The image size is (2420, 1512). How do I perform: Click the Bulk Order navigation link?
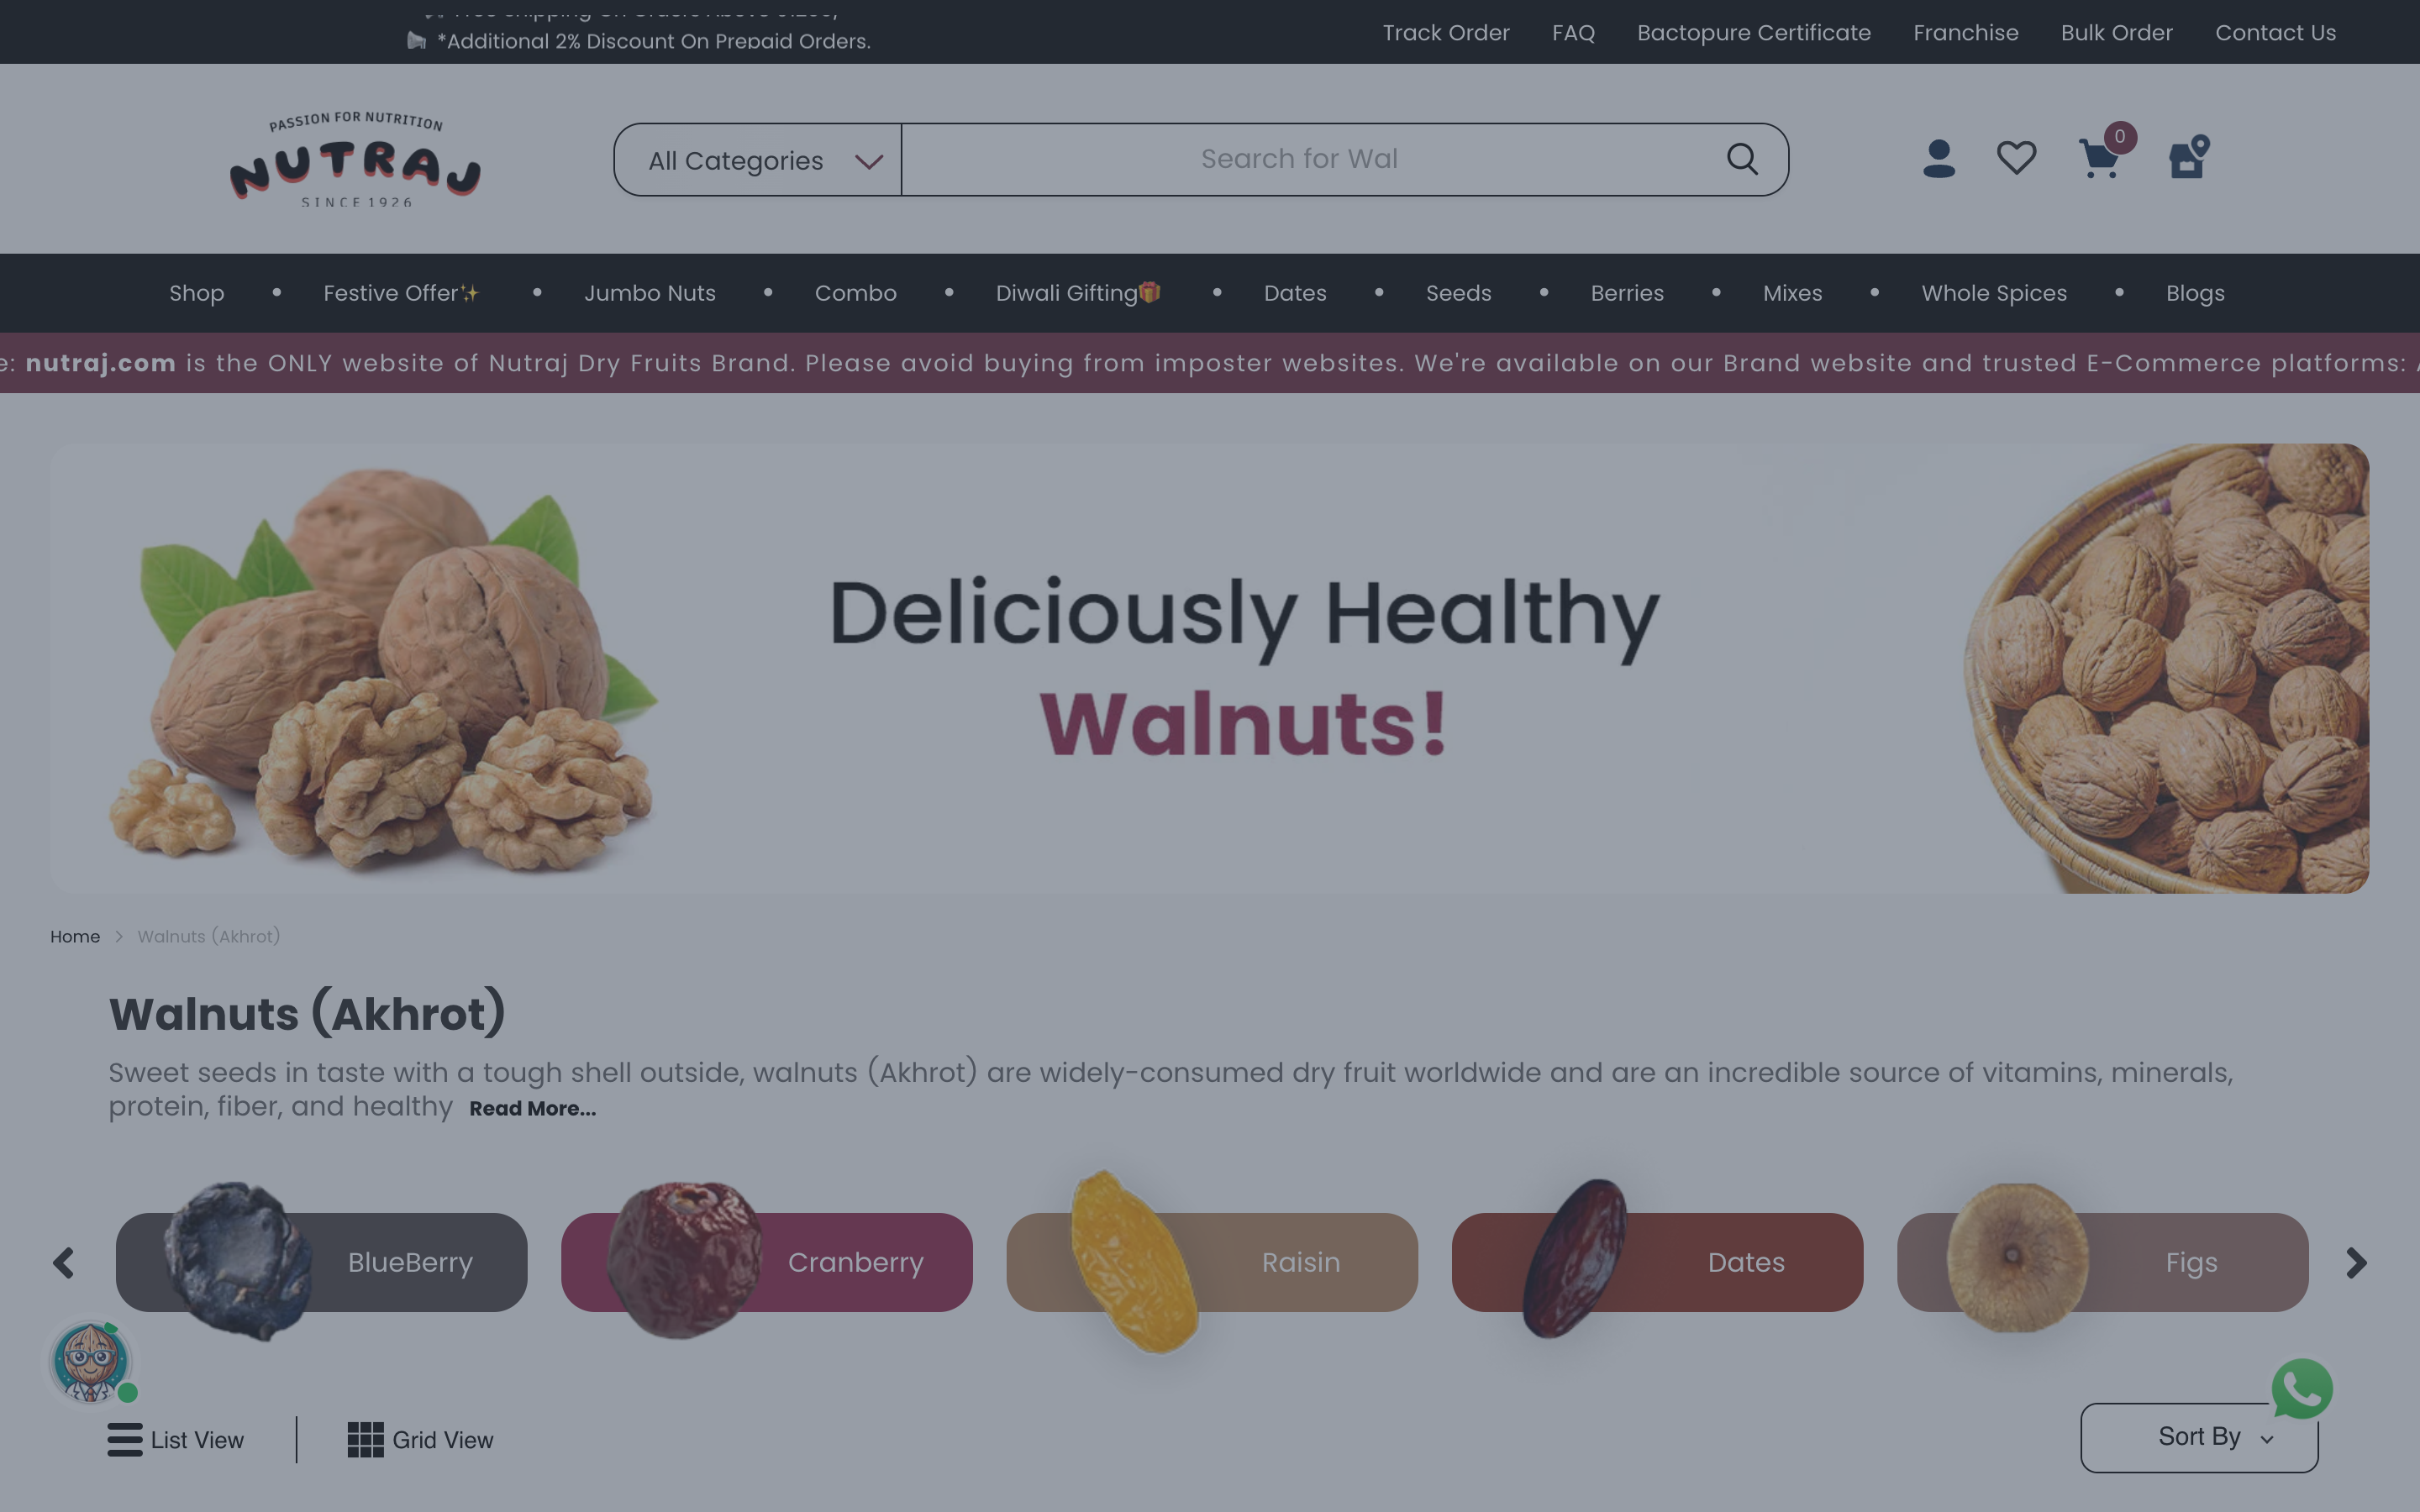point(2117,31)
